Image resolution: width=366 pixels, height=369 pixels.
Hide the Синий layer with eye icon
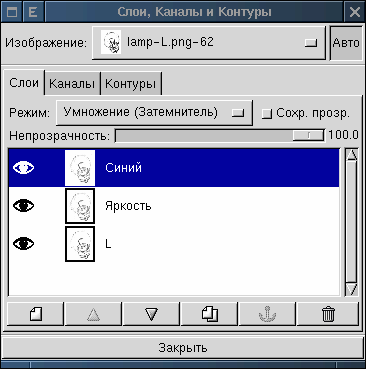click(x=23, y=168)
